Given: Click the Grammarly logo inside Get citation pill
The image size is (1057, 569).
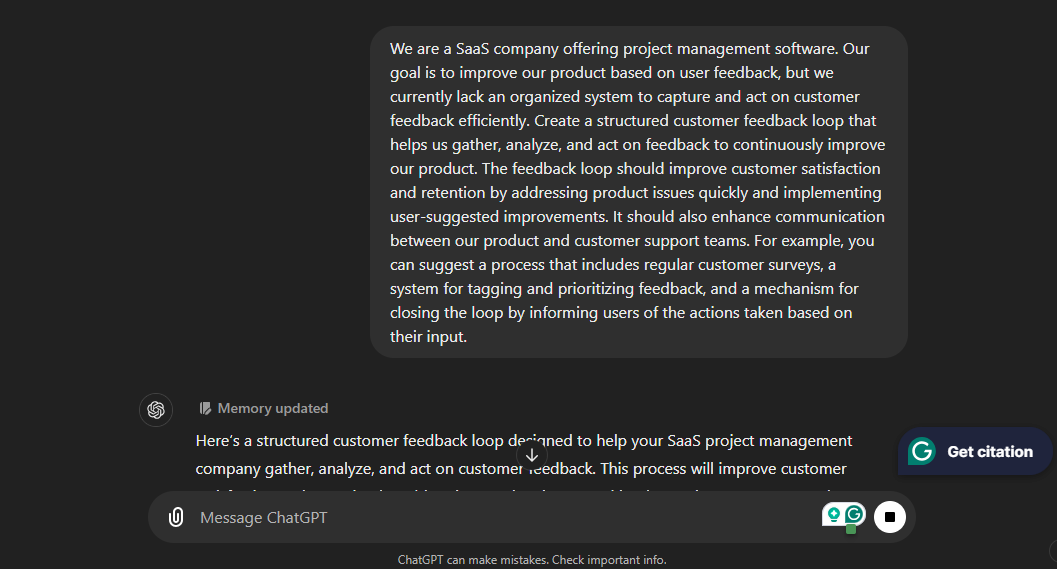Looking at the screenshot, I should coord(922,451).
